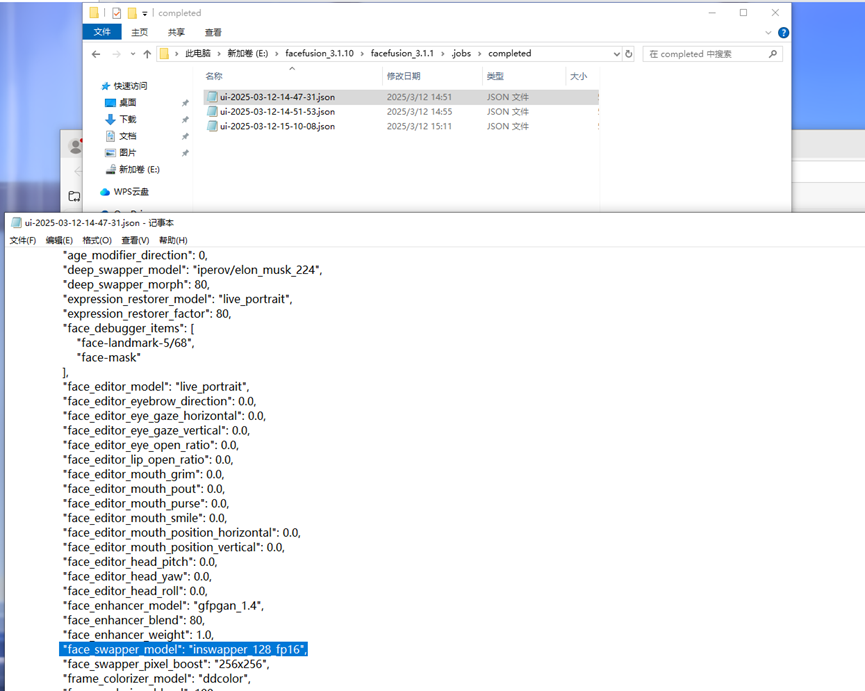Click the face_editor_head_yaw line

coord(137,577)
